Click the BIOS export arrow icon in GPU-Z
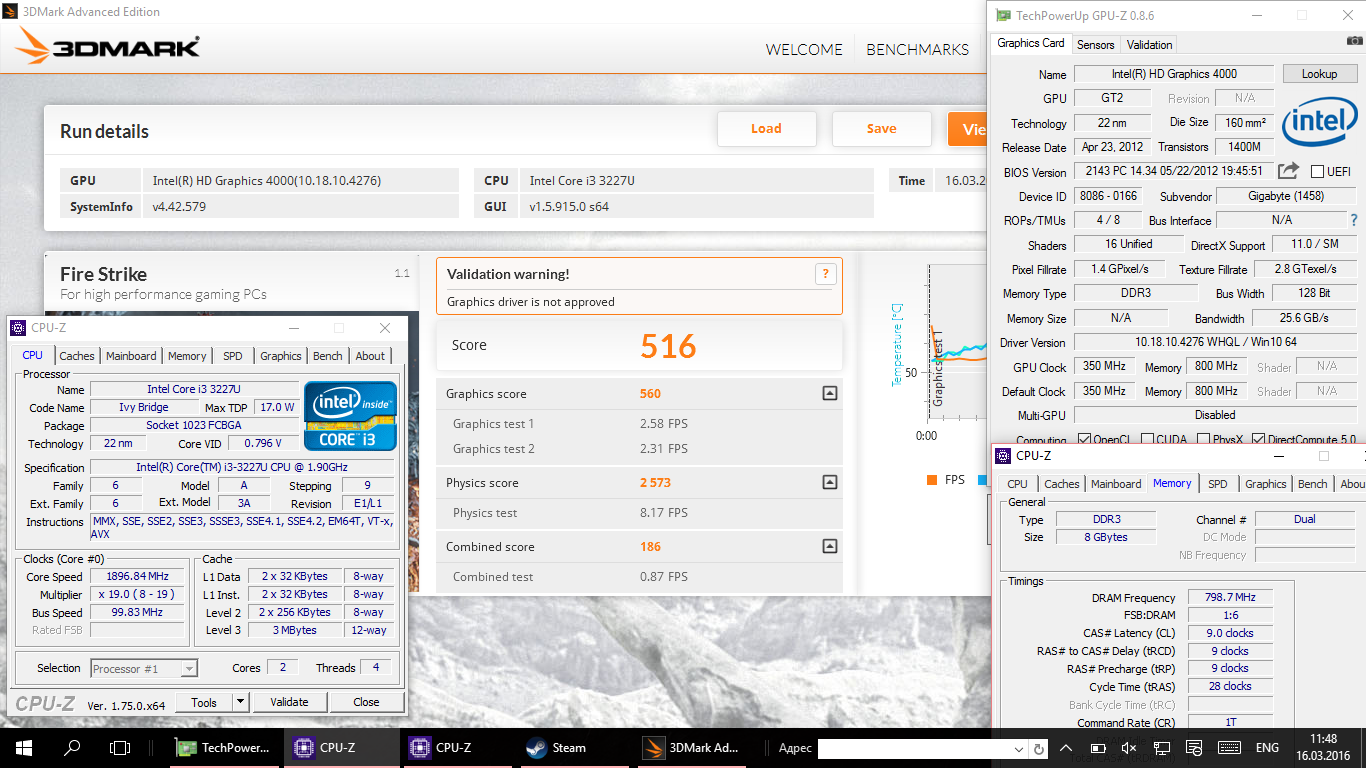Screen dimensions: 1366x768 pos(1289,171)
